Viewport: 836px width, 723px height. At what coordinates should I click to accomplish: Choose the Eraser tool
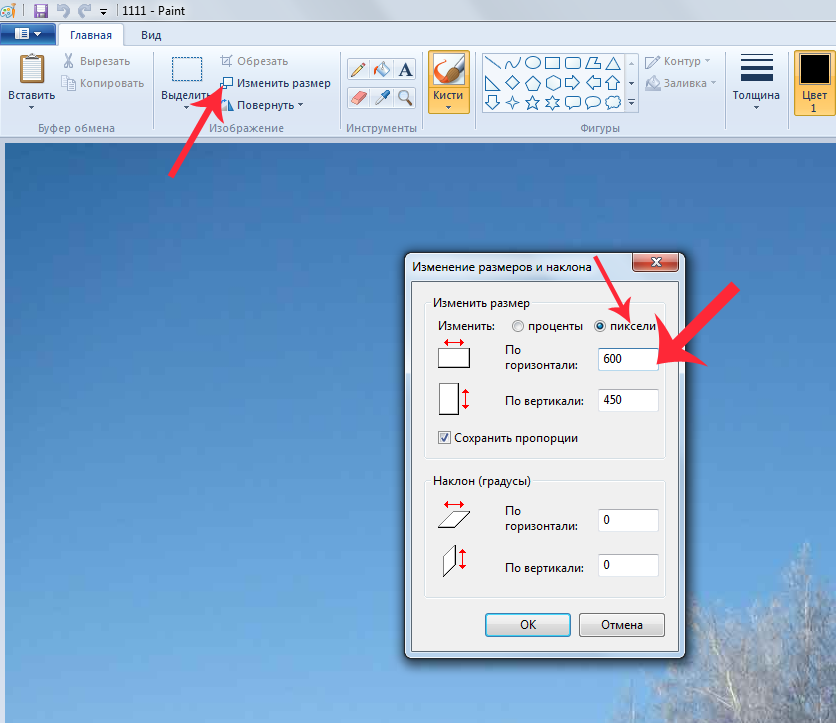coord(357,97)
